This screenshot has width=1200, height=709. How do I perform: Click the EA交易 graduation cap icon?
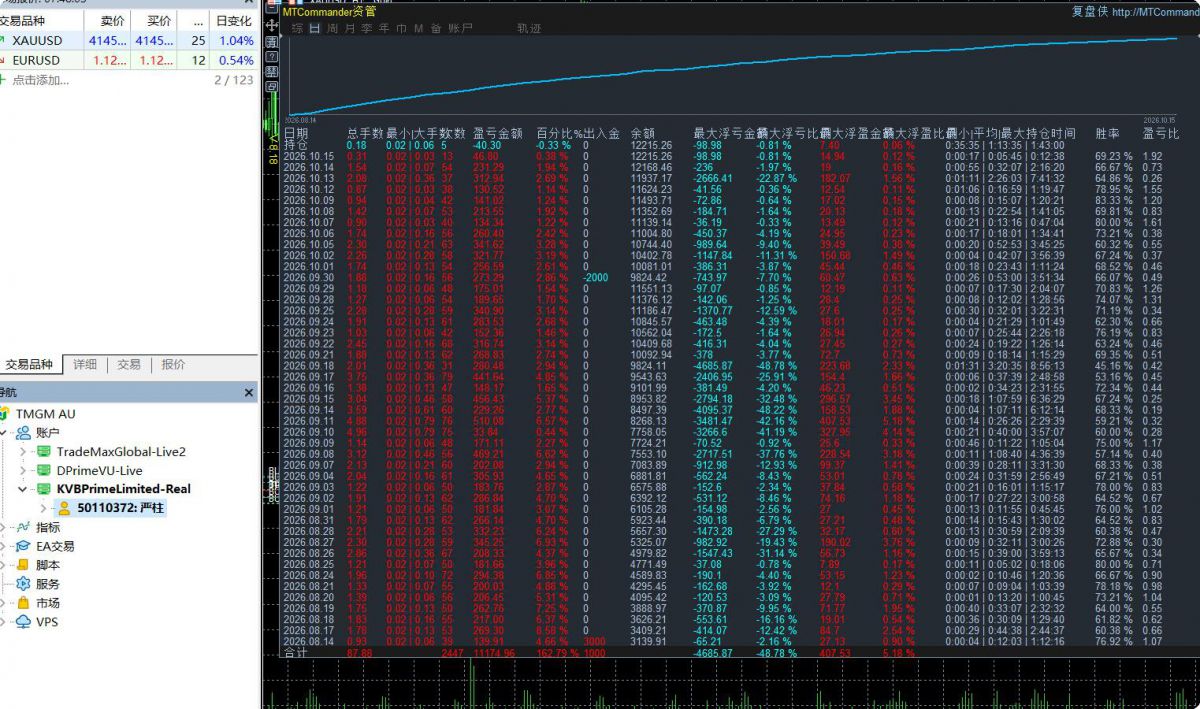[x=23, y=546]
